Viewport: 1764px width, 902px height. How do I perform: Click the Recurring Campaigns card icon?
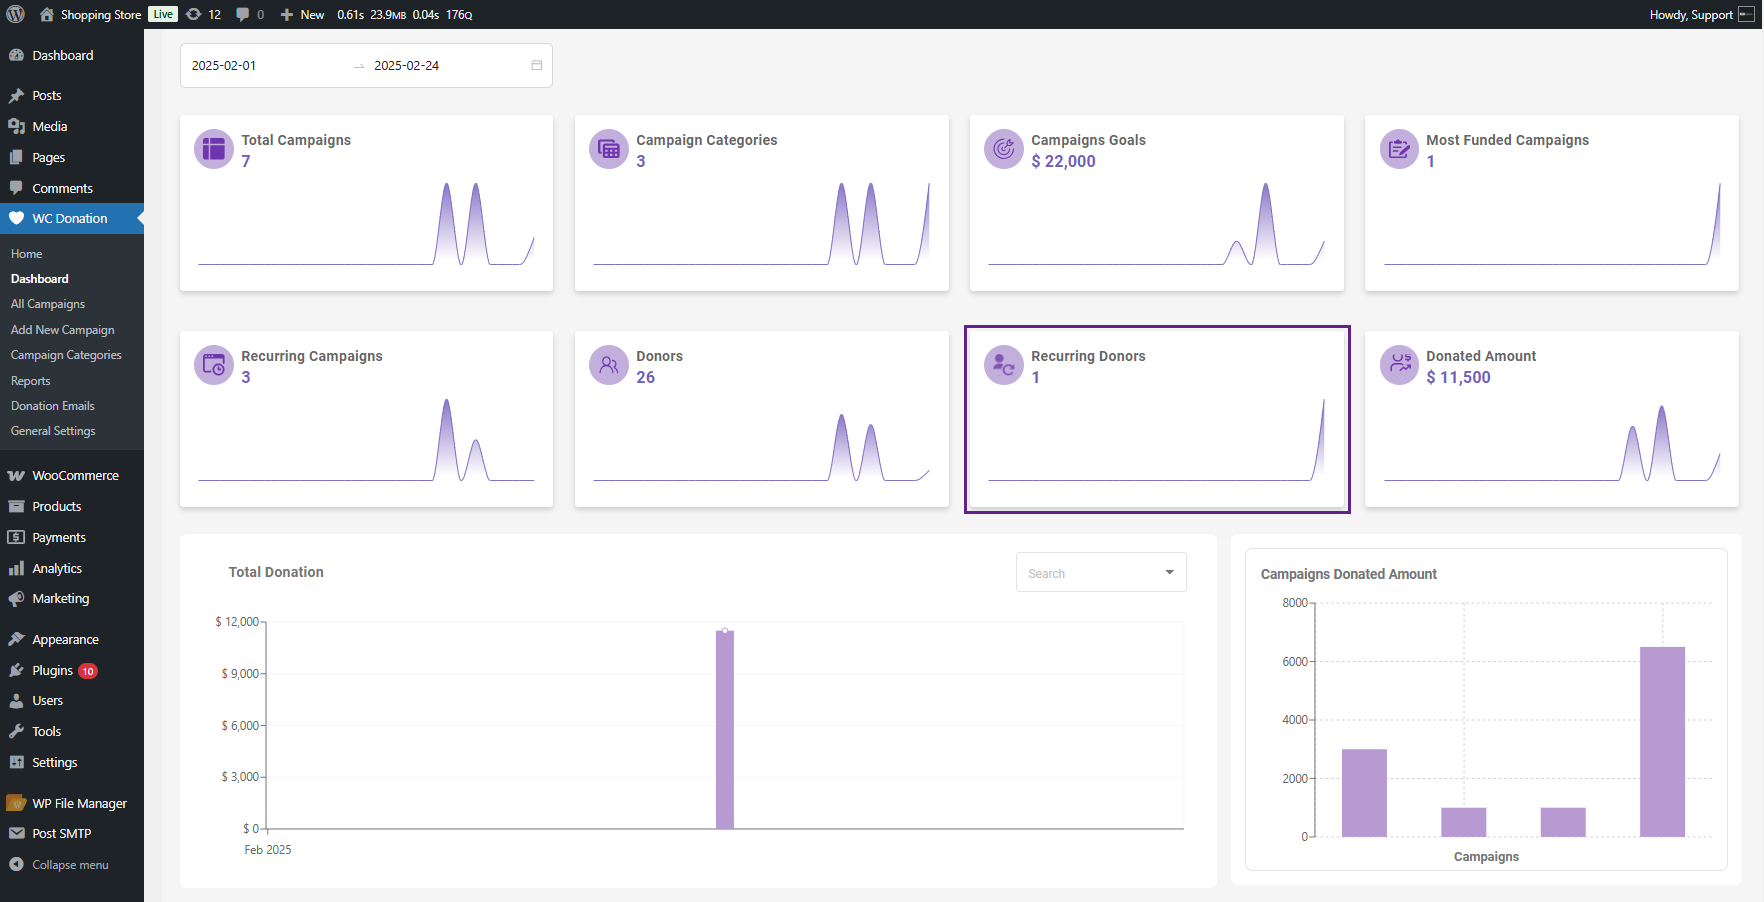point(213,365)
